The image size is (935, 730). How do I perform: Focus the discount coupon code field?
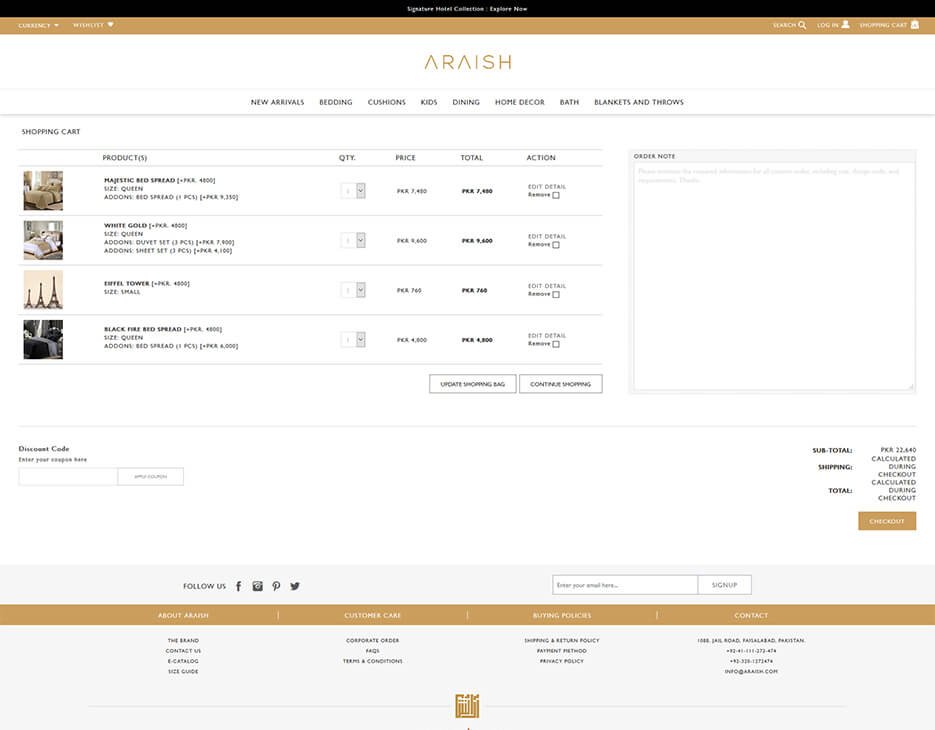(68, 477)
